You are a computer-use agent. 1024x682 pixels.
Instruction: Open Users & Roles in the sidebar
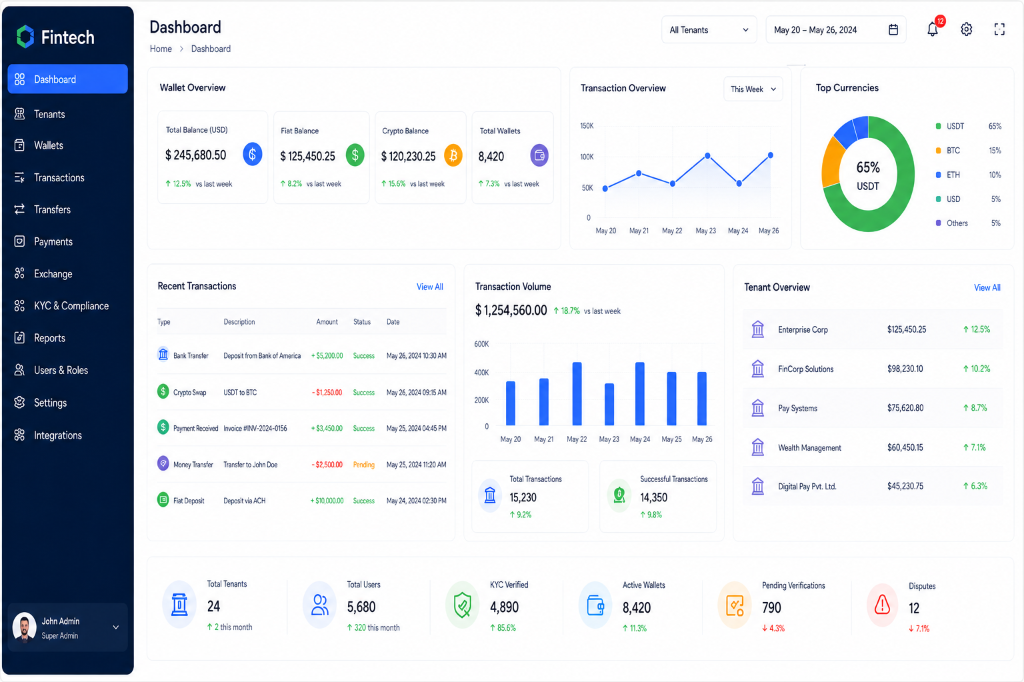click(x=68, y=370)
